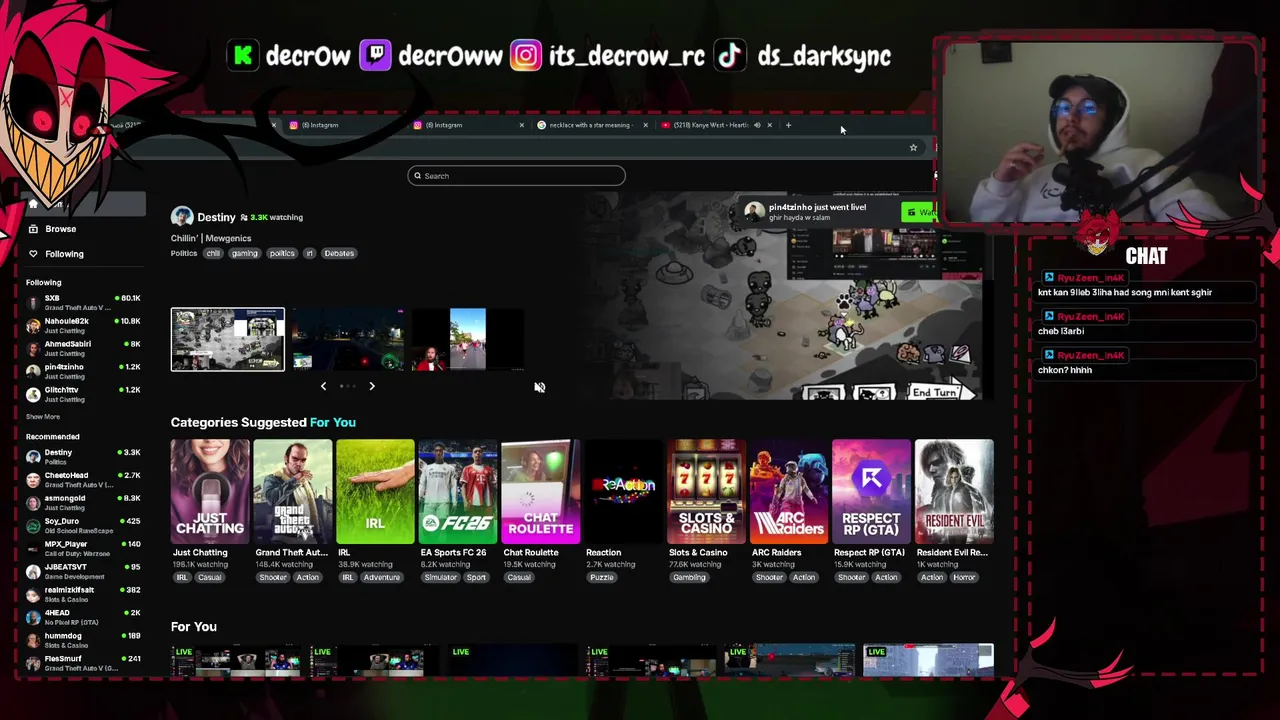
Task: Open the Resident Evil category card
Action: tap(954, 492)
